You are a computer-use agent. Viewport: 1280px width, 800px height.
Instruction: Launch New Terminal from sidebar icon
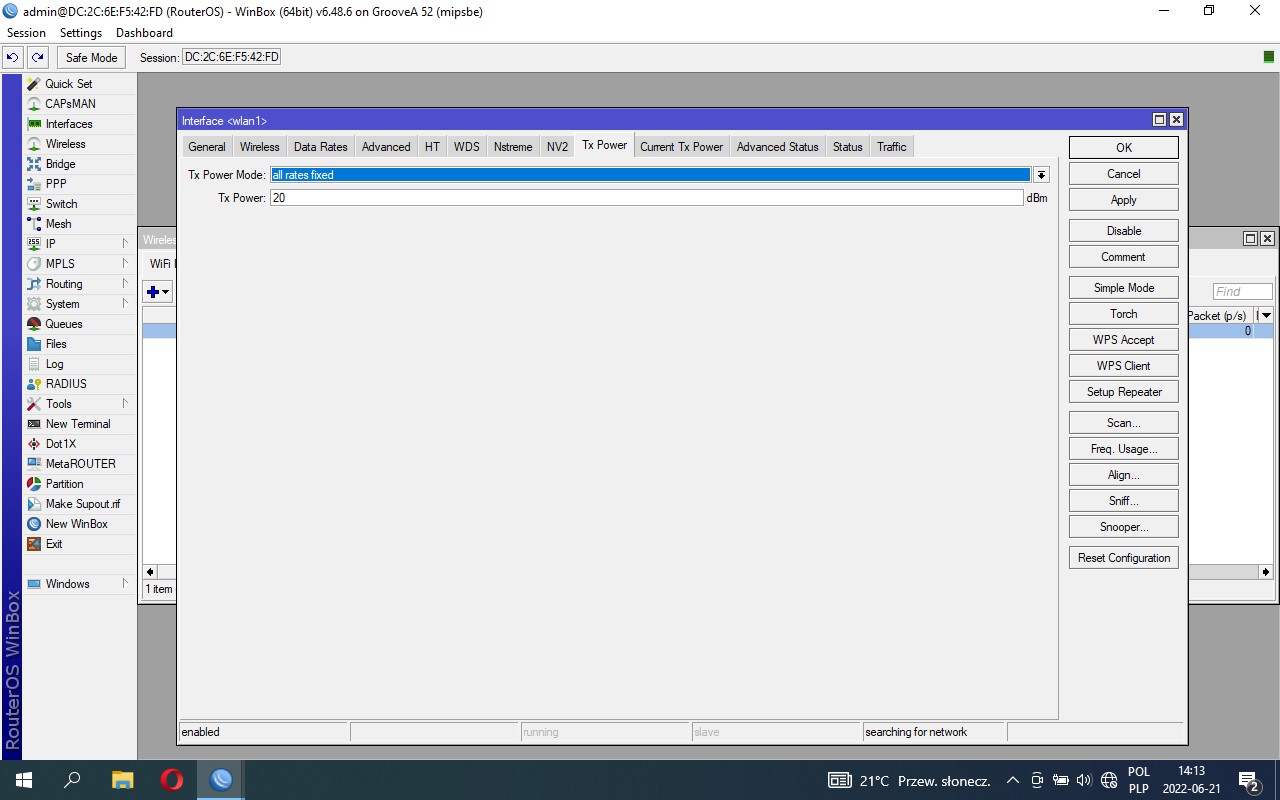[34, 424]
